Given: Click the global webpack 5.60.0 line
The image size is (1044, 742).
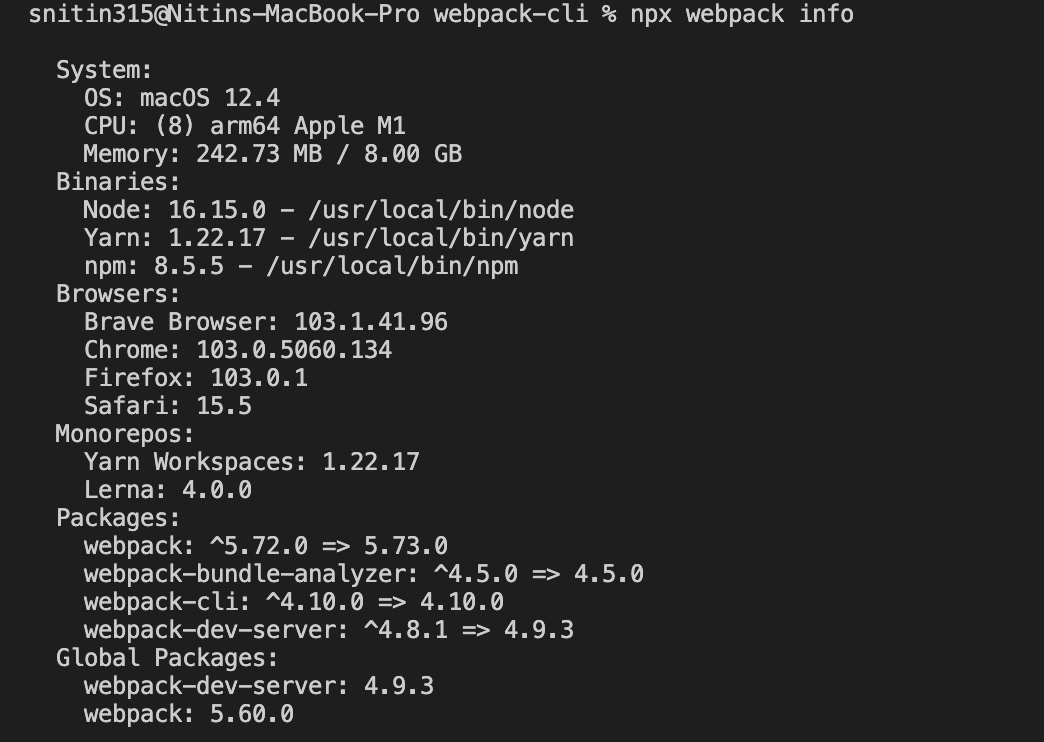Looking at the screenshot, I should pyautogui.click(x=188, y=713).
